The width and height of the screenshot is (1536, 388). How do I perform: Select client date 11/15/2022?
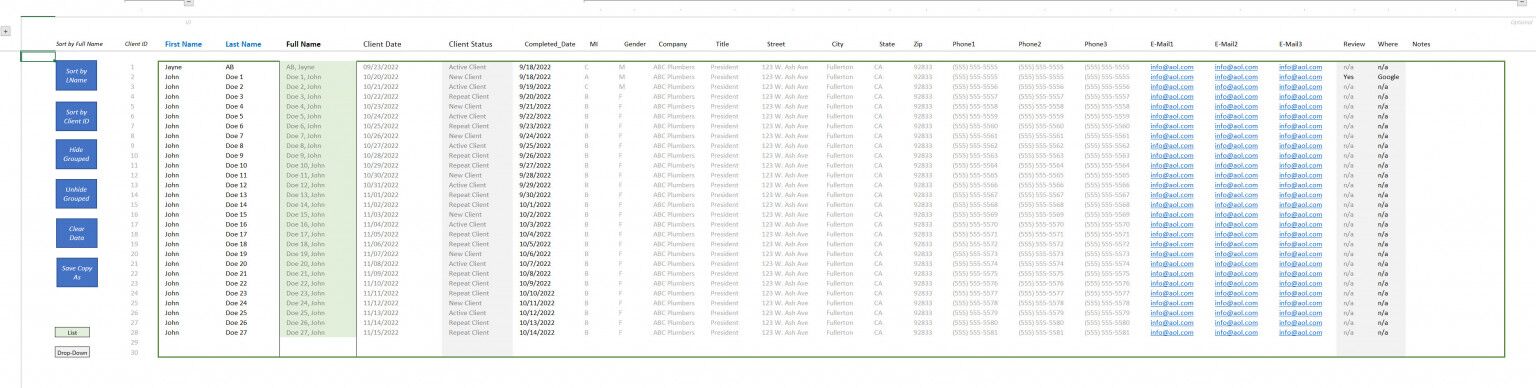pos(381,333)
